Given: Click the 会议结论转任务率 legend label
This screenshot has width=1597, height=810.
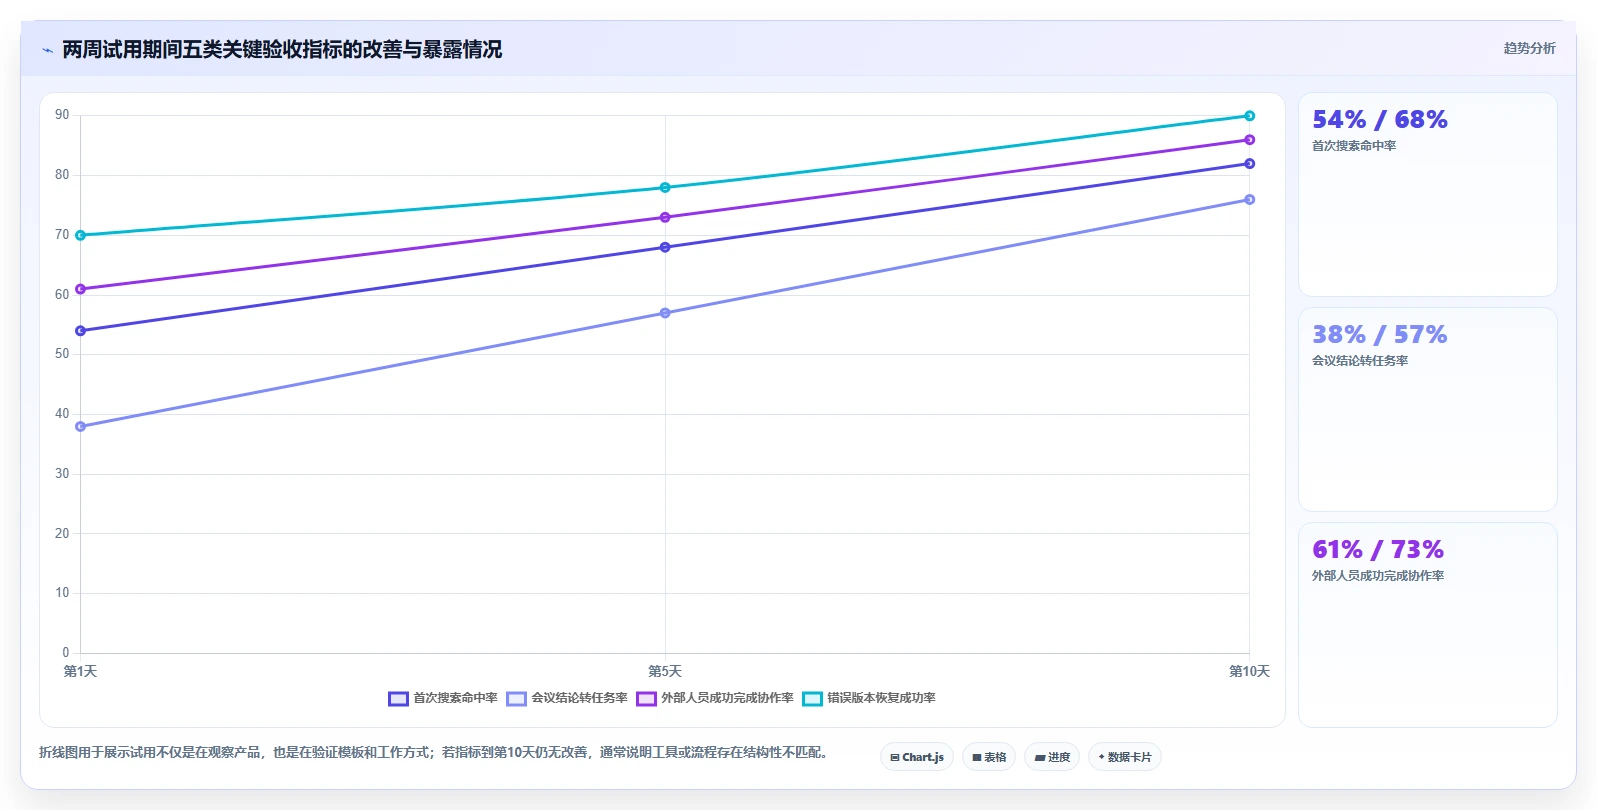Looking at the screenshot, I should click(x=579, y=698).
